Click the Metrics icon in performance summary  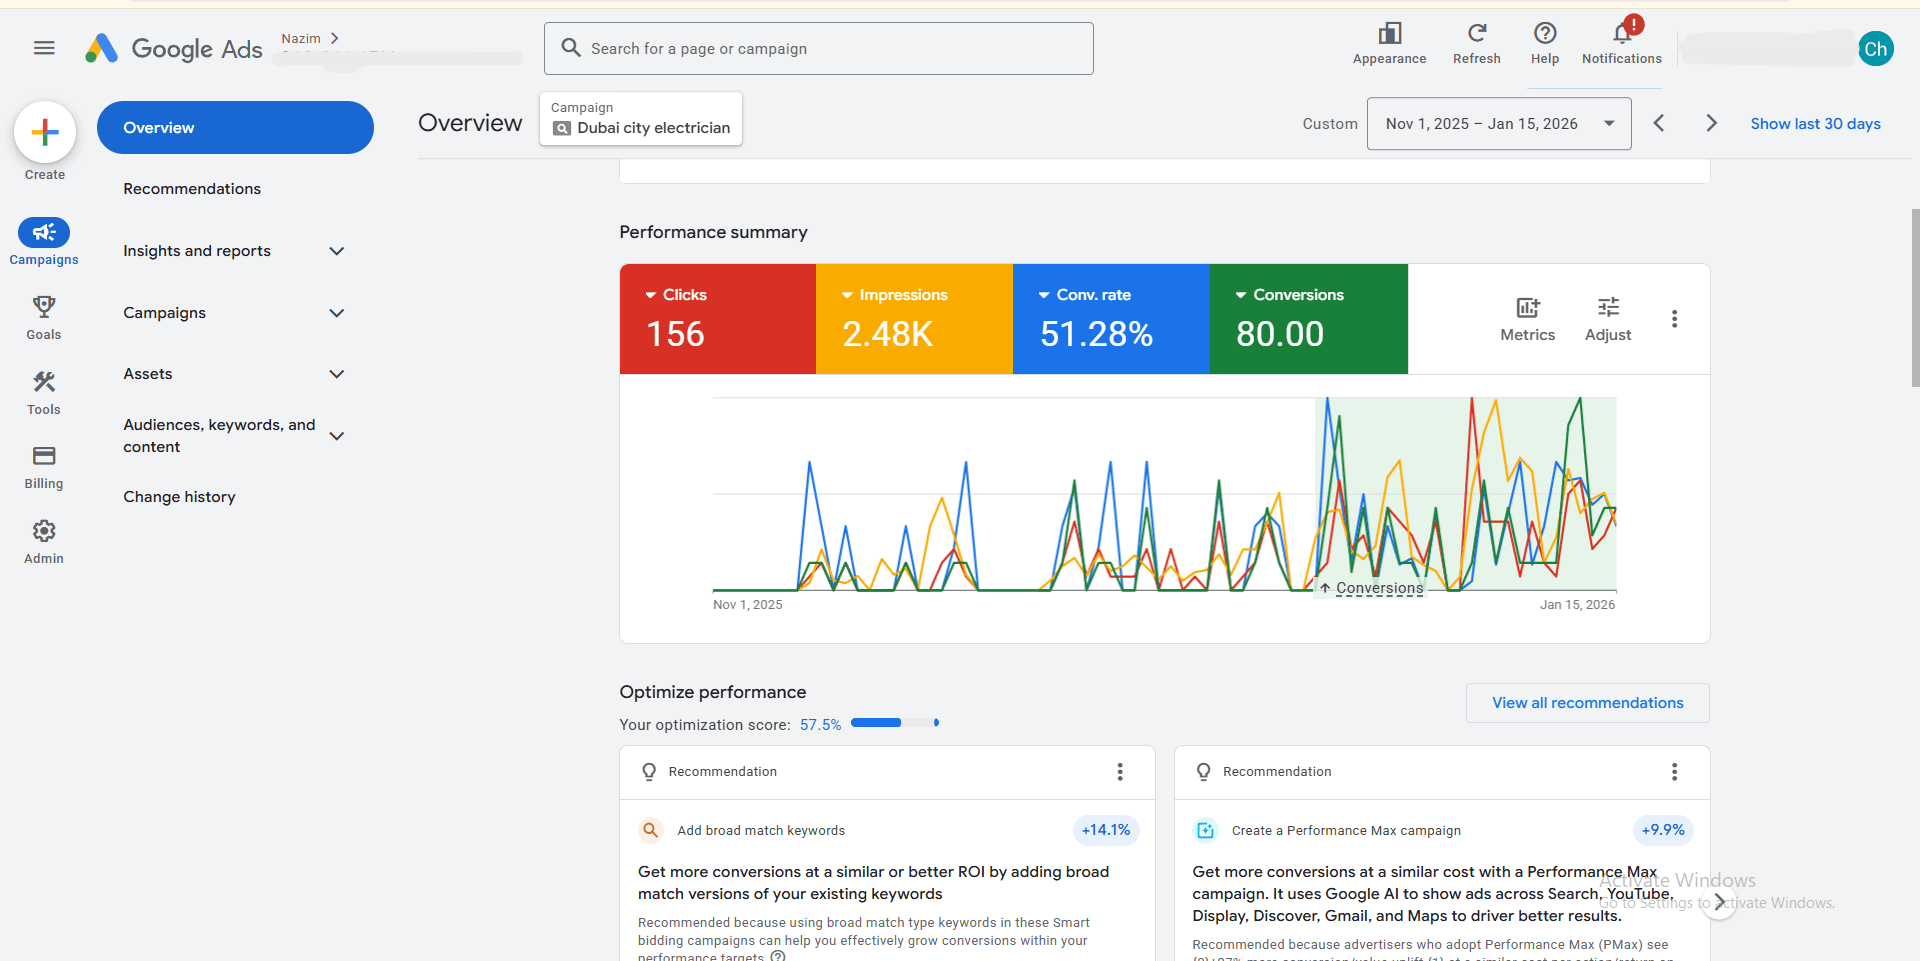coord(1527,308)
